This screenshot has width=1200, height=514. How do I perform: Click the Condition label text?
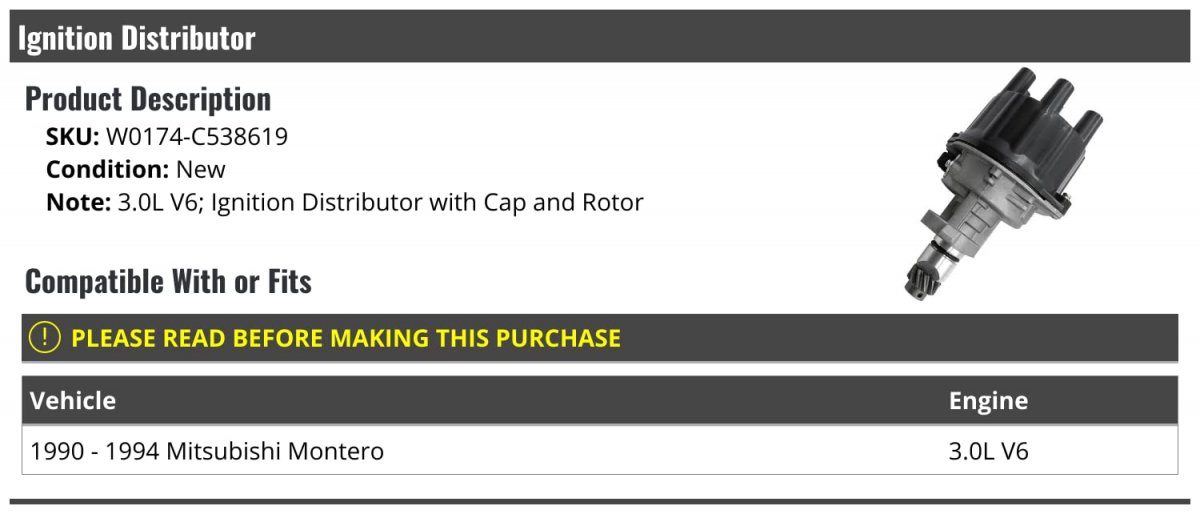click(x=108, y=169)
